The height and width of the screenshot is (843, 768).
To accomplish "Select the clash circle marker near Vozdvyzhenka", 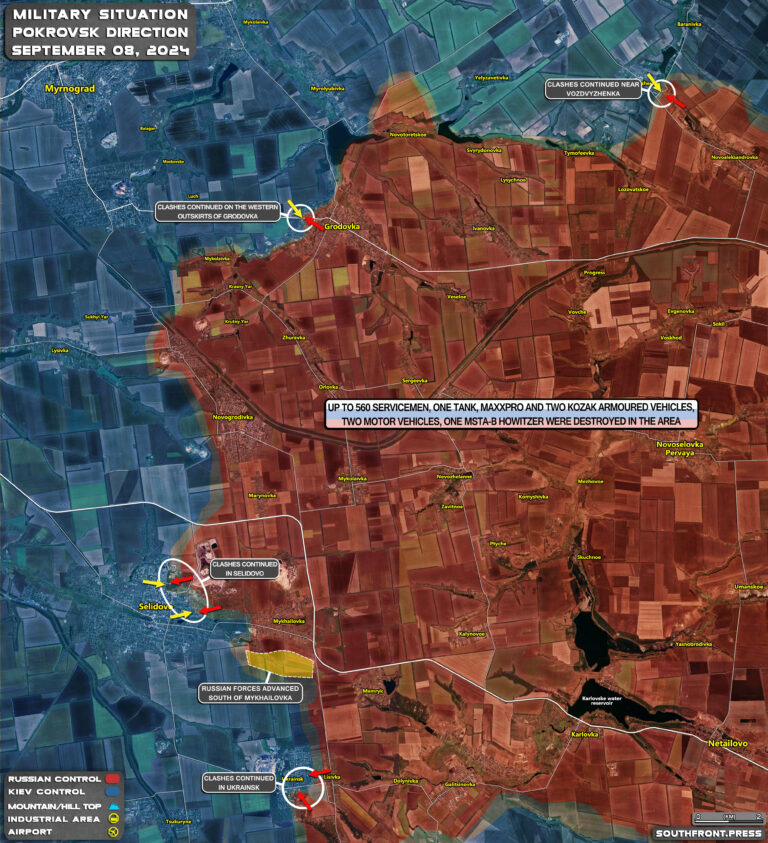I will (660, 93).
